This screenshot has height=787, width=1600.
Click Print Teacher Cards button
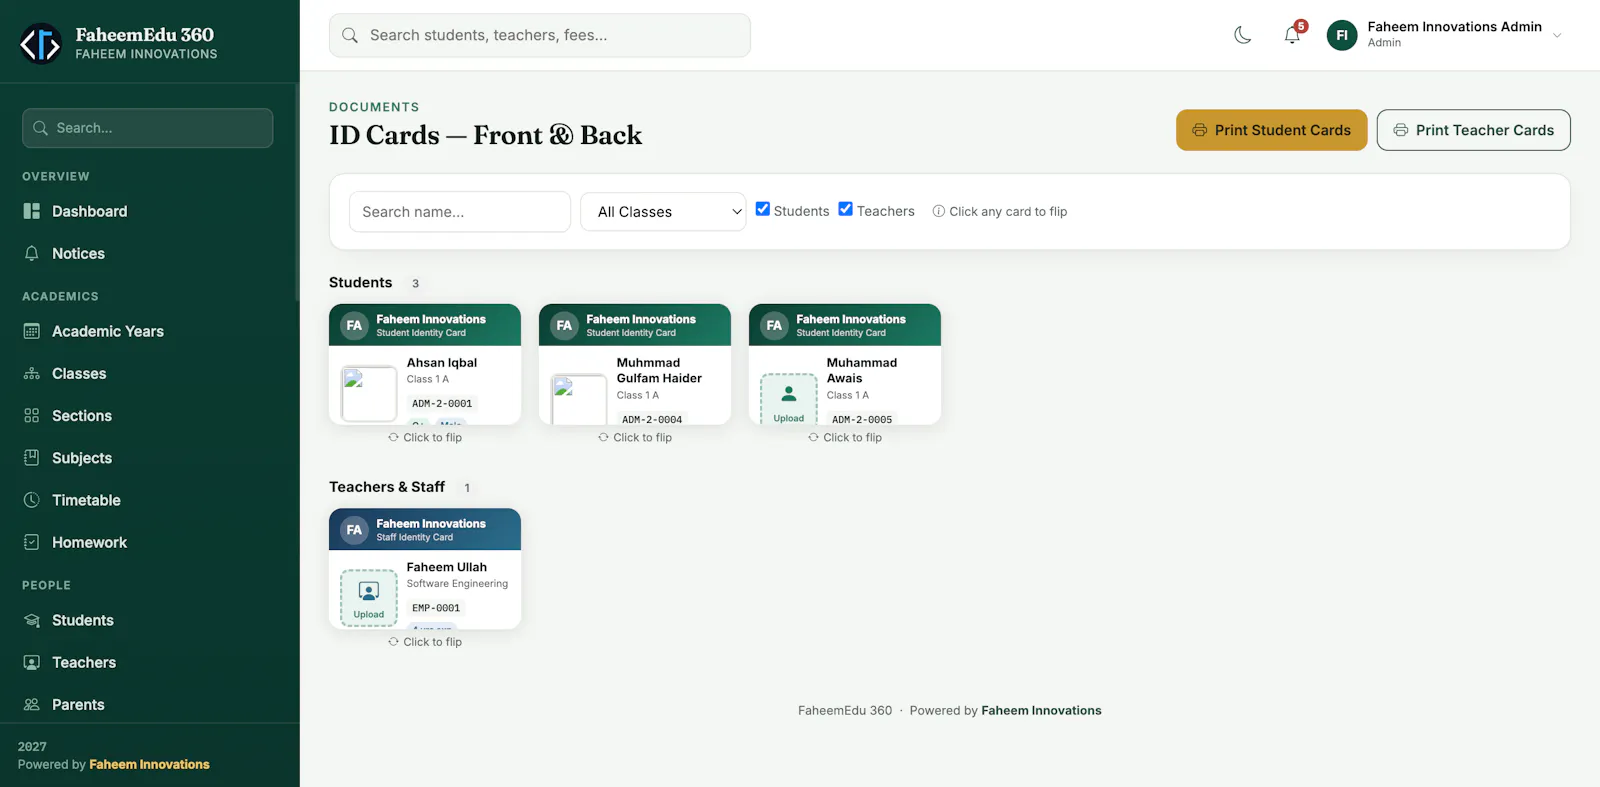pyautogui.click(x=1473, y=130)
